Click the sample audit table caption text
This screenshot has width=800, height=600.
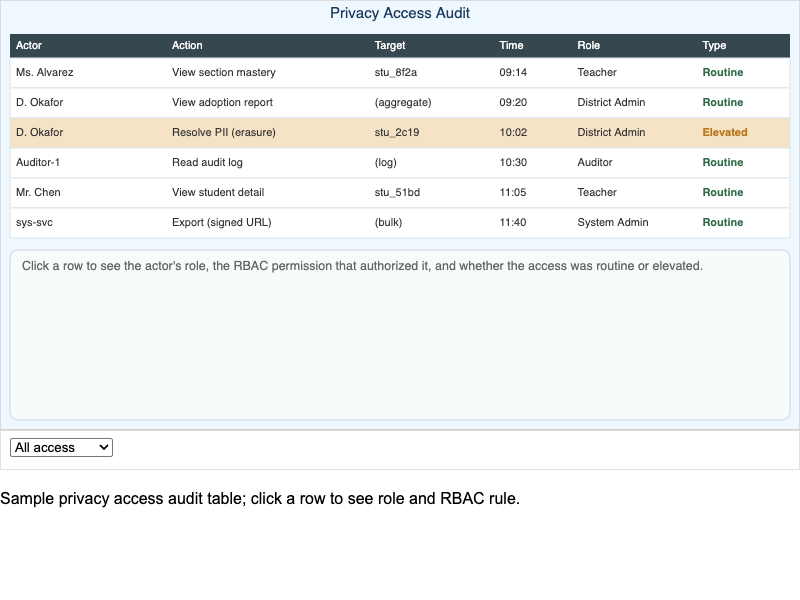260,498
